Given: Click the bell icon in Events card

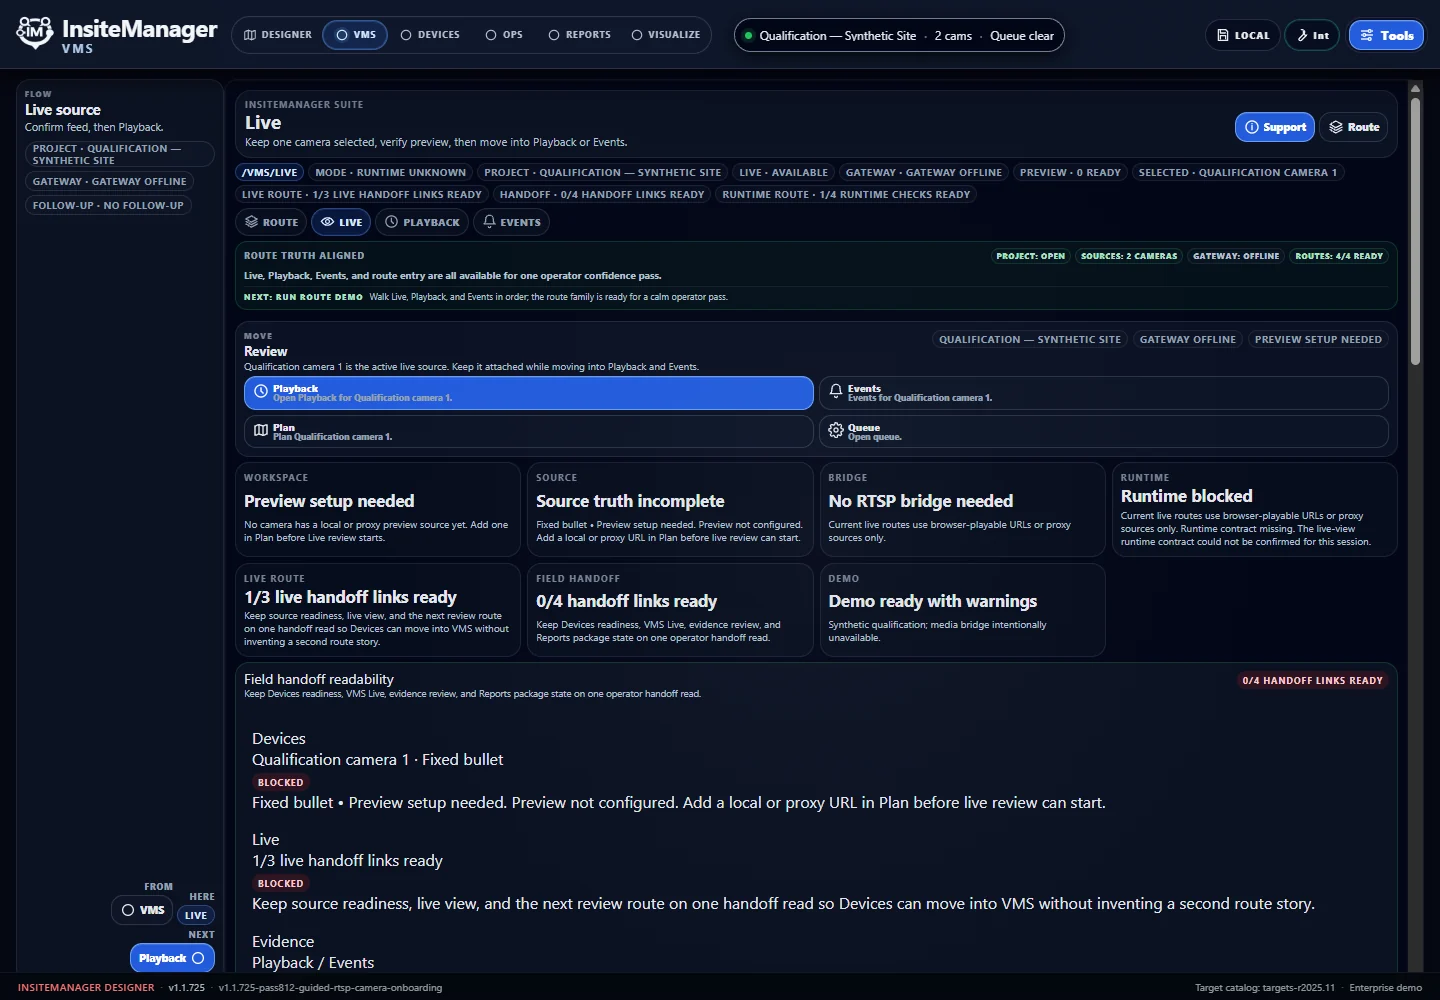Looking at the screenshot, I should click(836, 392).
